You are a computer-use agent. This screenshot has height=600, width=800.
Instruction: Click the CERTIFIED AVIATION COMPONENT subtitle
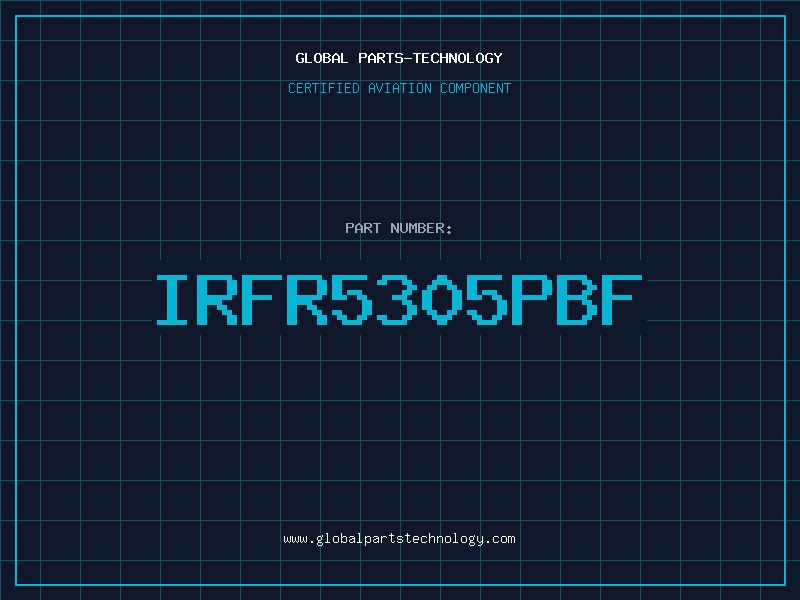[x=399, y=88]
